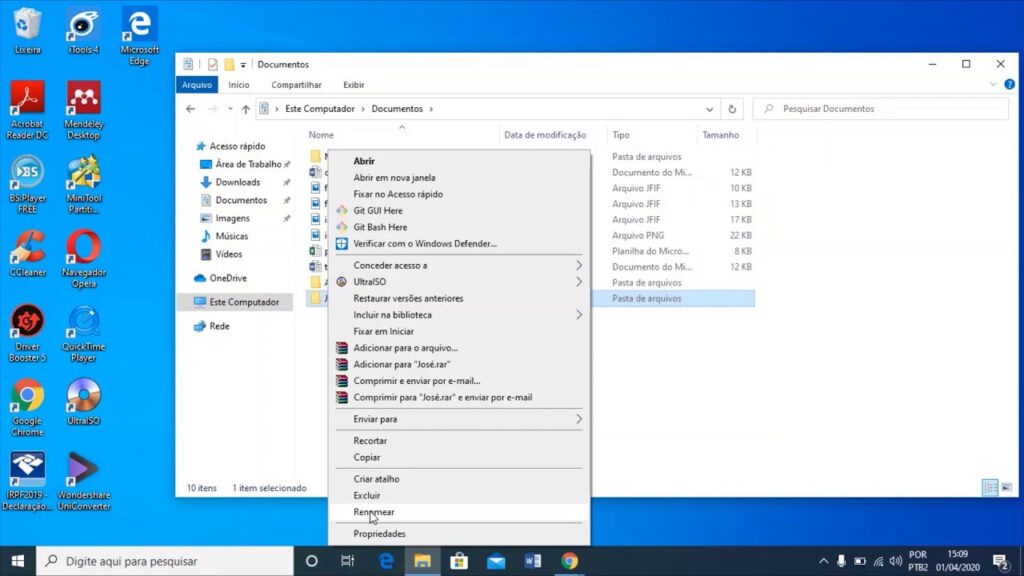
Task: Open the Lixeira recycle bin desktop icon
Action: point(27,31)
